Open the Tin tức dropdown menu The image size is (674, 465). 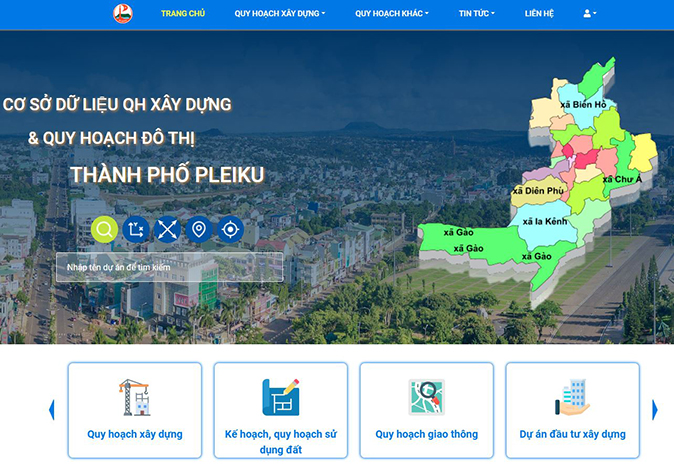pos(477,13)
